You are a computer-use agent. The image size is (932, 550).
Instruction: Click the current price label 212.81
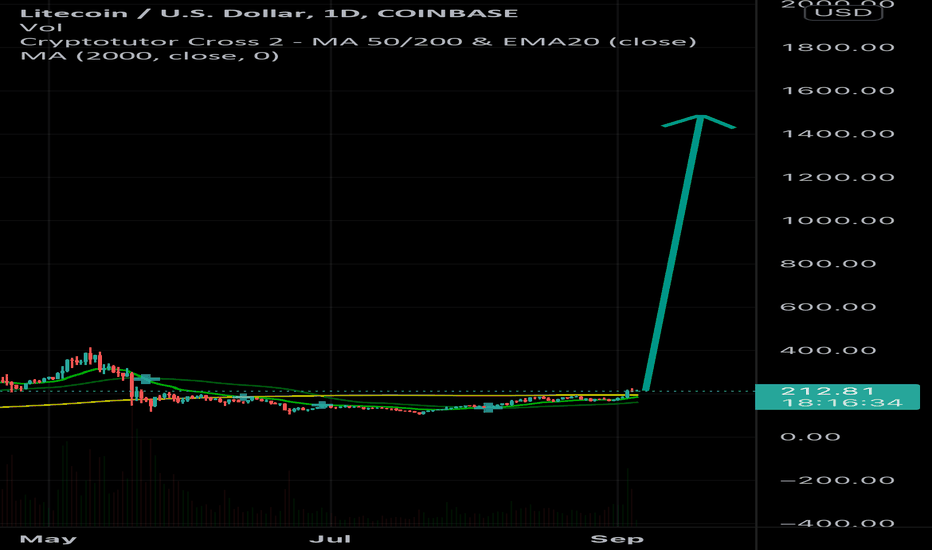pos(827,391)
